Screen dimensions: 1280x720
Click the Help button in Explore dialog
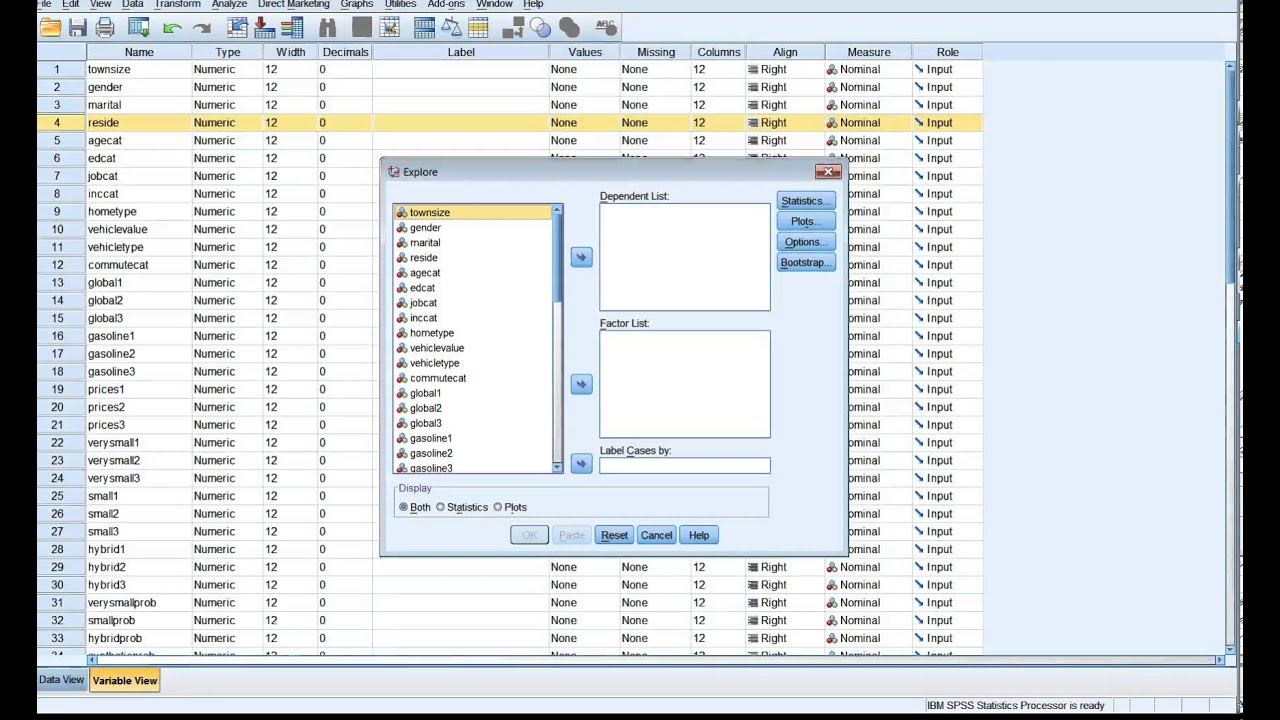coord(698,535)
